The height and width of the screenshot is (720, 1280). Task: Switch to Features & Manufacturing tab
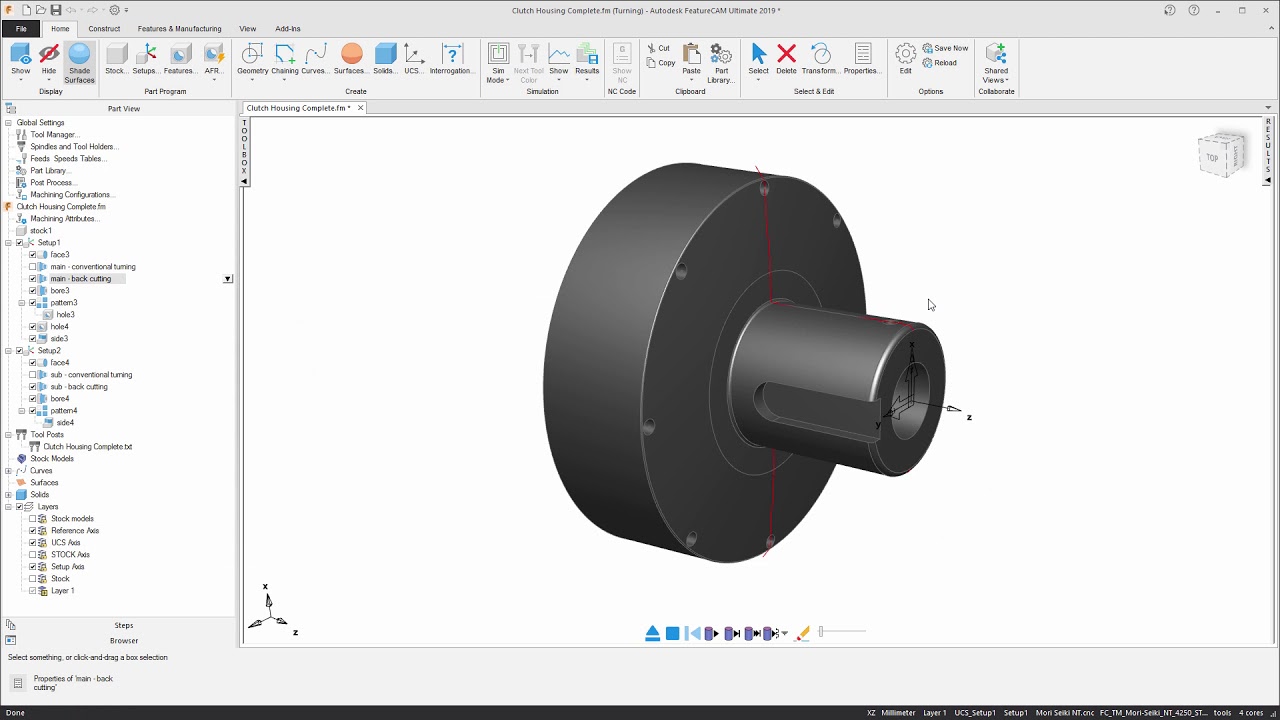click(180, 29)
